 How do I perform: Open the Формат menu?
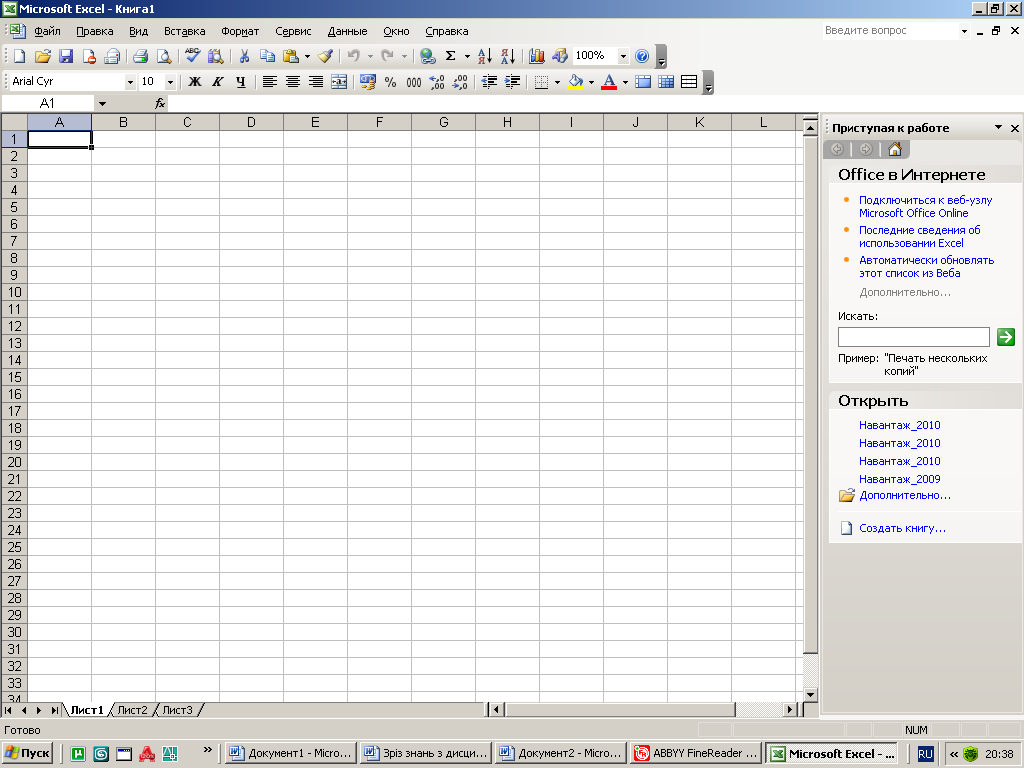pyautogui.click(x=240, y=31)
